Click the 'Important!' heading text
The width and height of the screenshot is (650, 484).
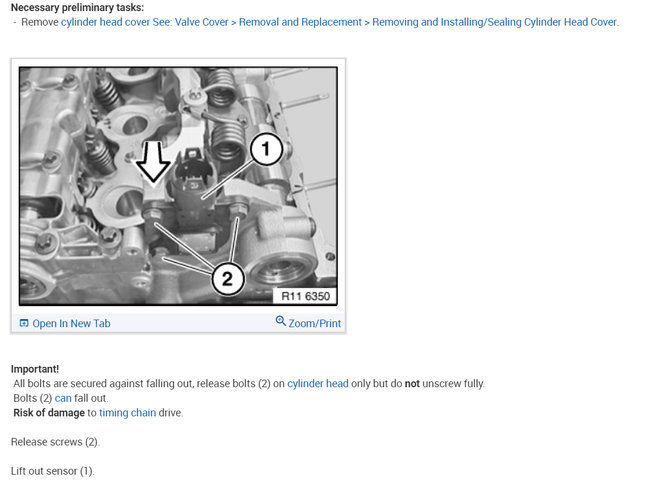[35, 369]
